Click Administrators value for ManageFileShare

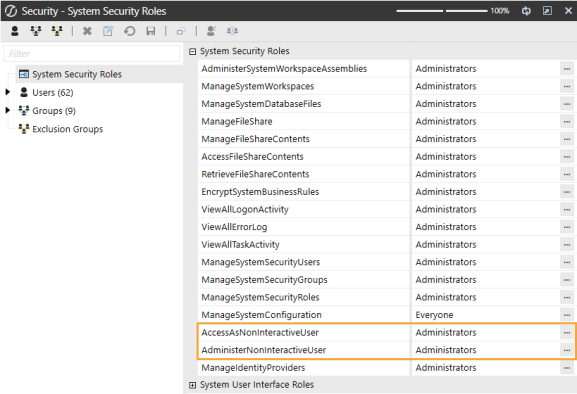[x=446, y=121]
